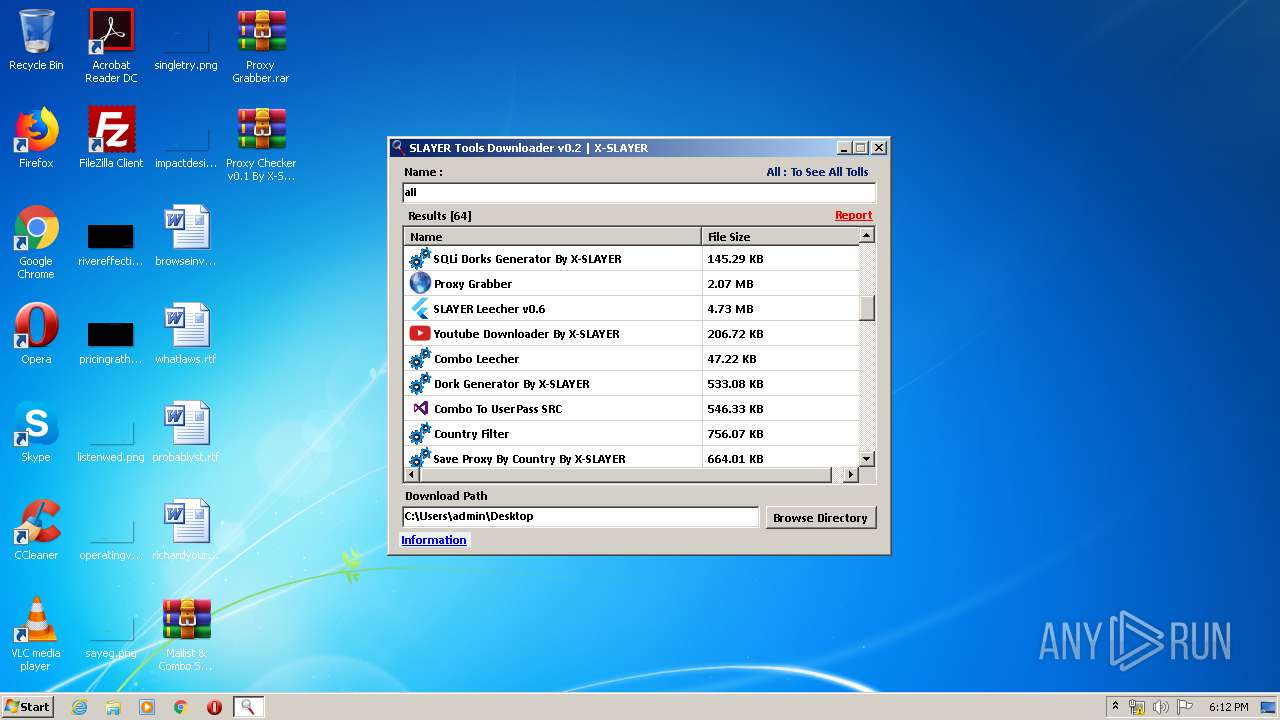Click the SLAYER Tools taskbar button
Viewport: 1280px width, 720px height.
tap(248, 707)
